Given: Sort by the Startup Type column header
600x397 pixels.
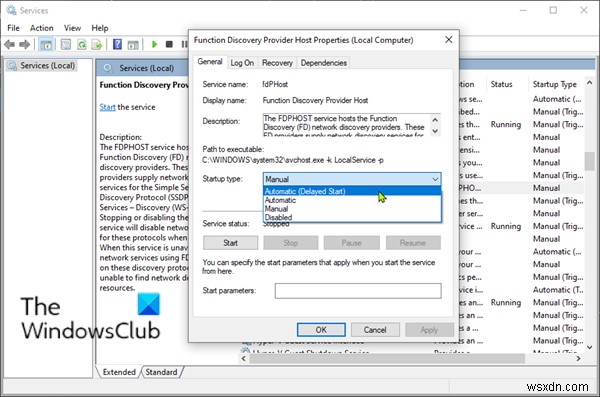Looking at the screenshot, I should point(555,84).
